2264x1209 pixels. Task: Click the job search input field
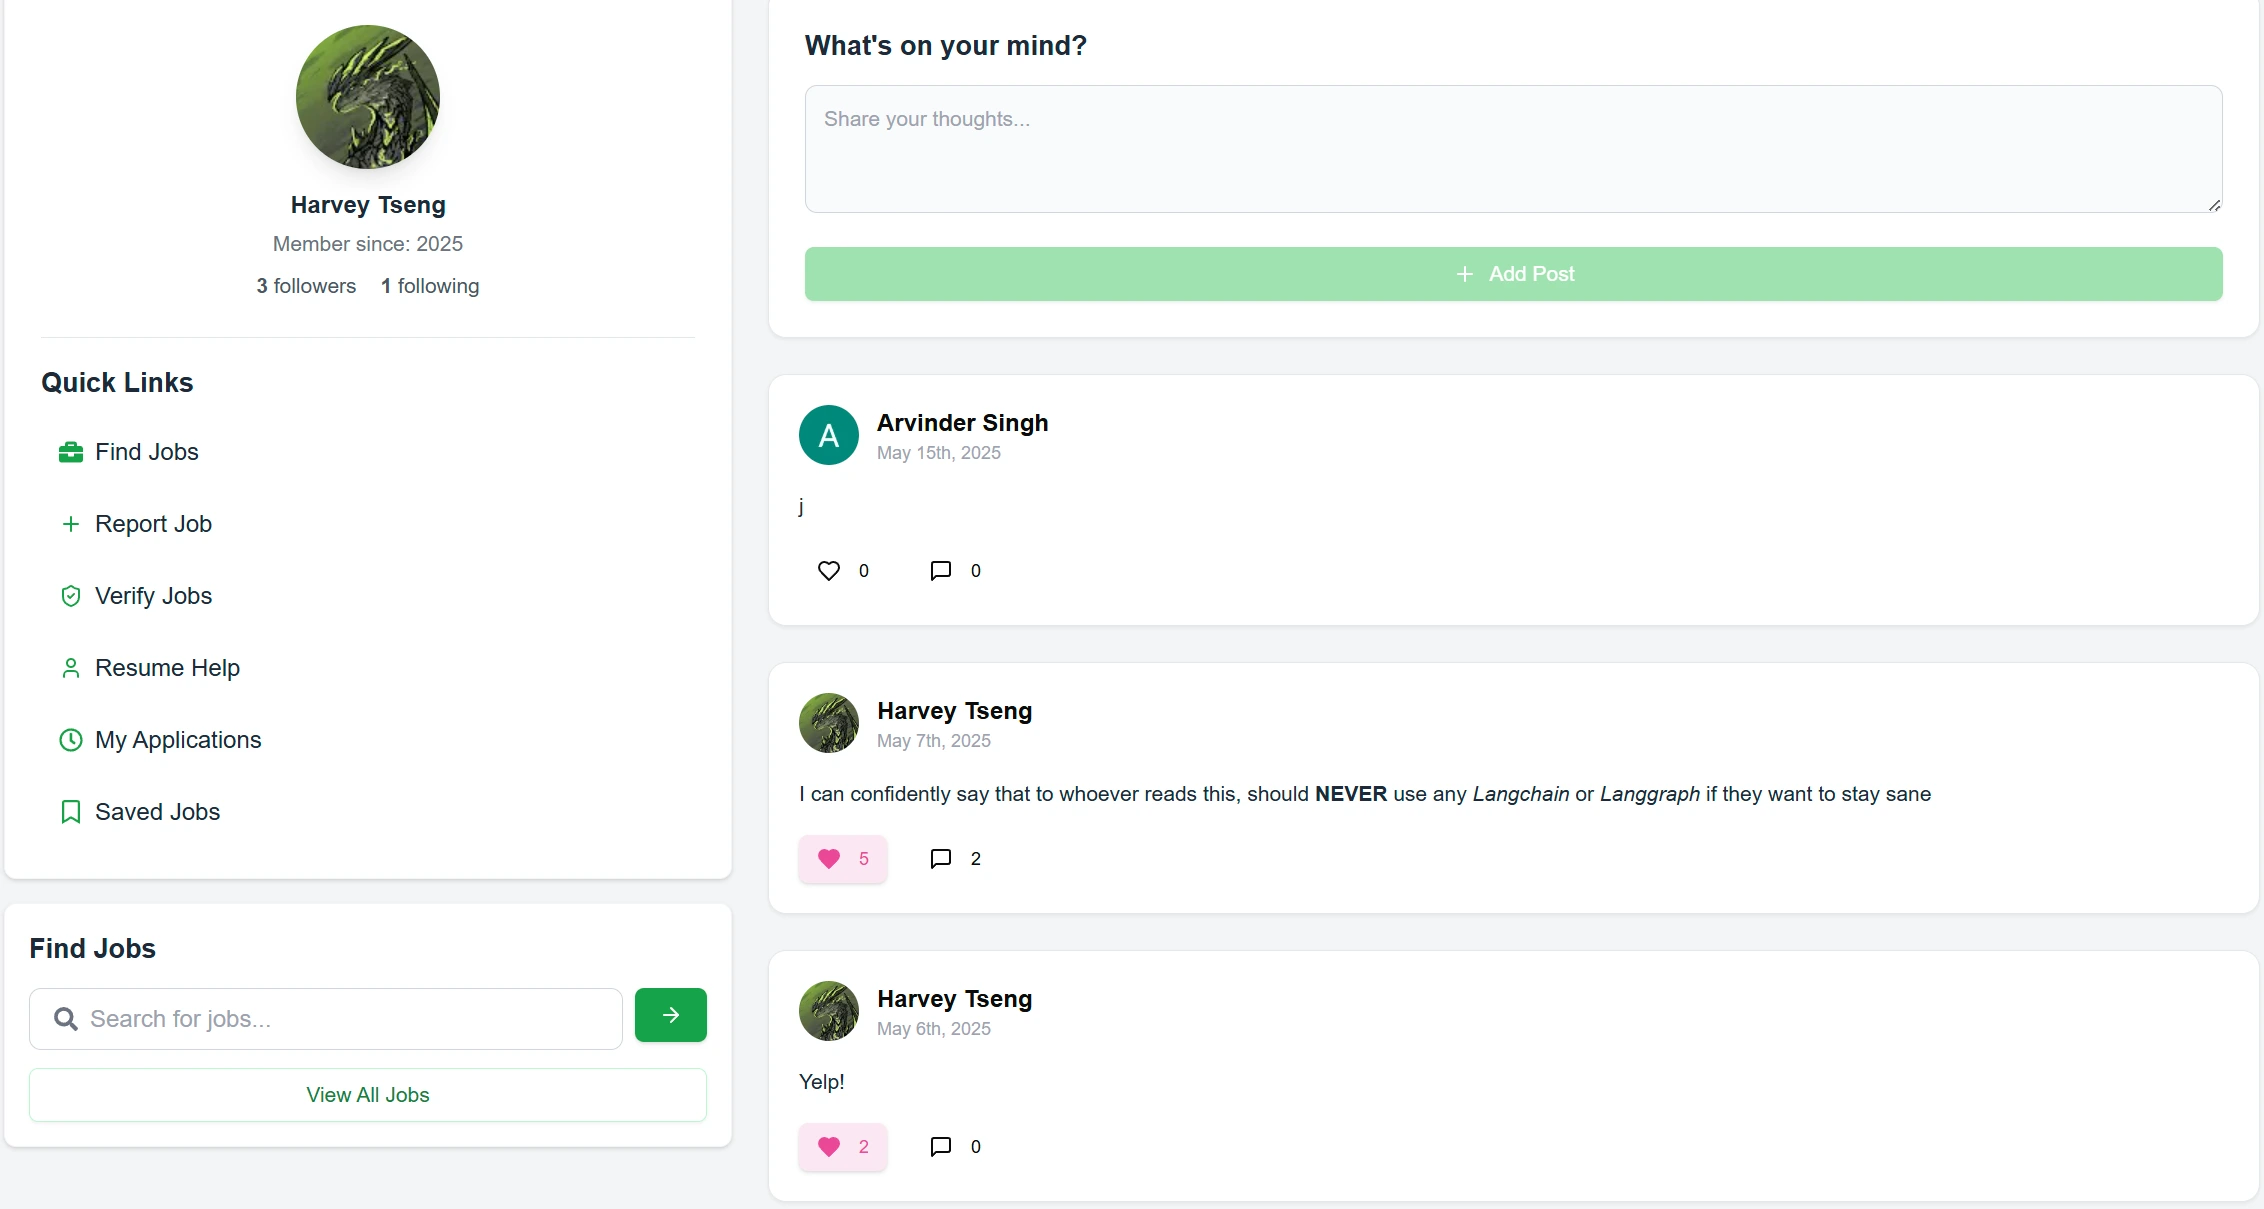coord(300,1018)
